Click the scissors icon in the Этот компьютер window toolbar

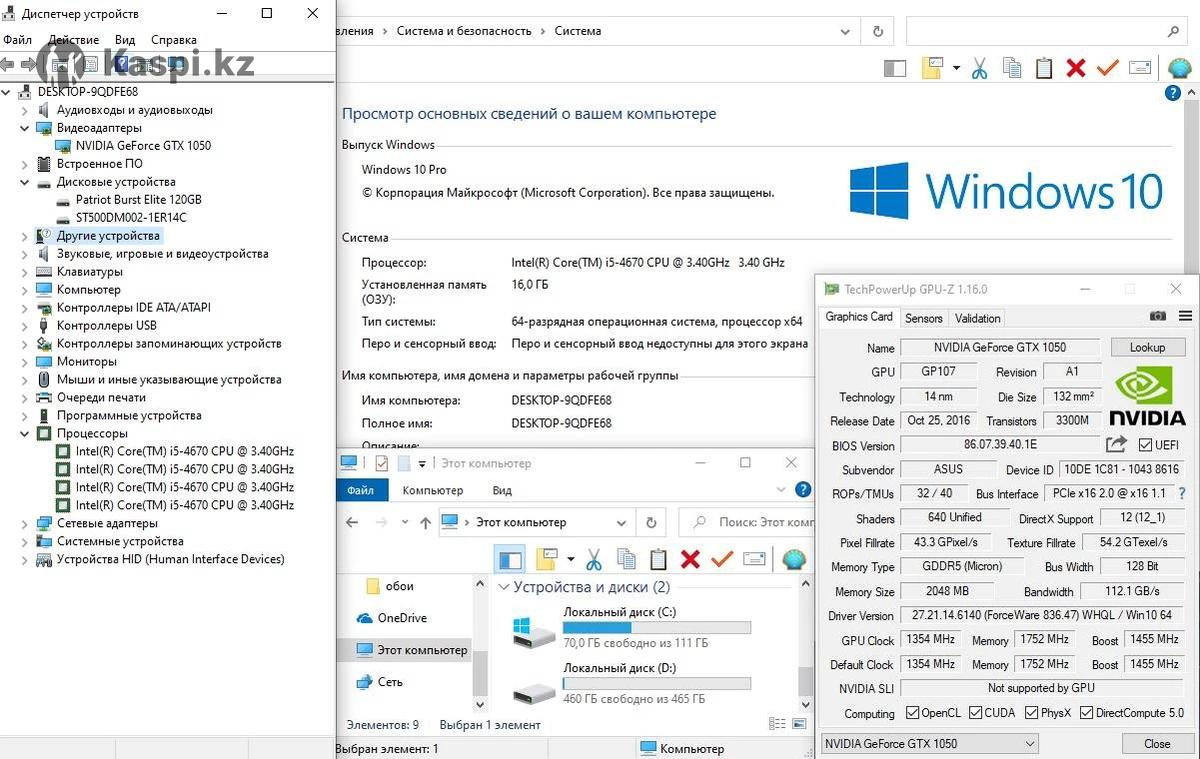click(593, 559)
